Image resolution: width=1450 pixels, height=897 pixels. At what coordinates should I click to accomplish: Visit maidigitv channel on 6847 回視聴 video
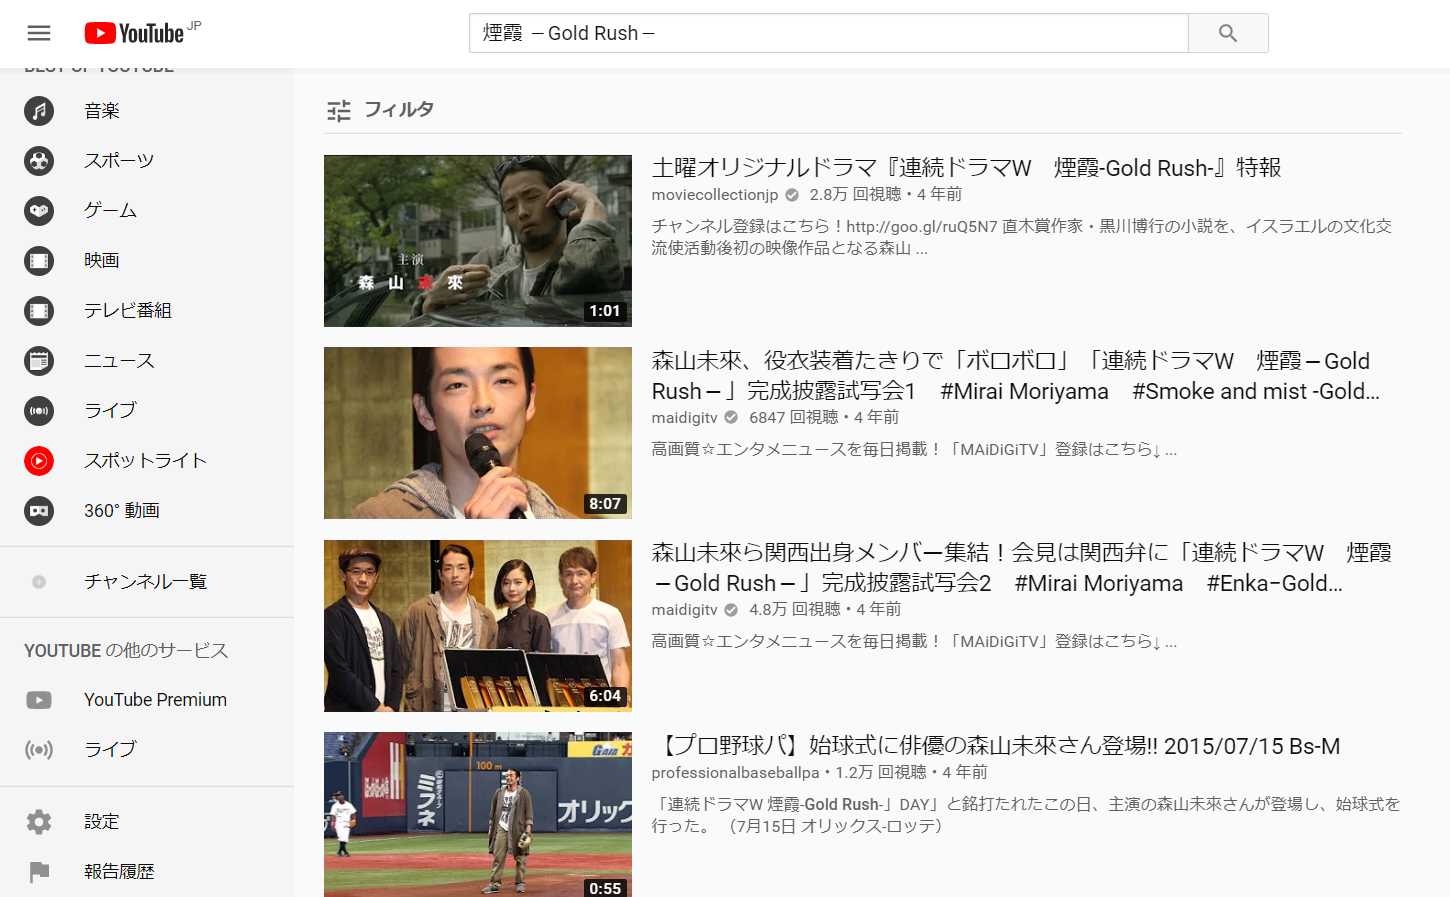coord(685,417)
